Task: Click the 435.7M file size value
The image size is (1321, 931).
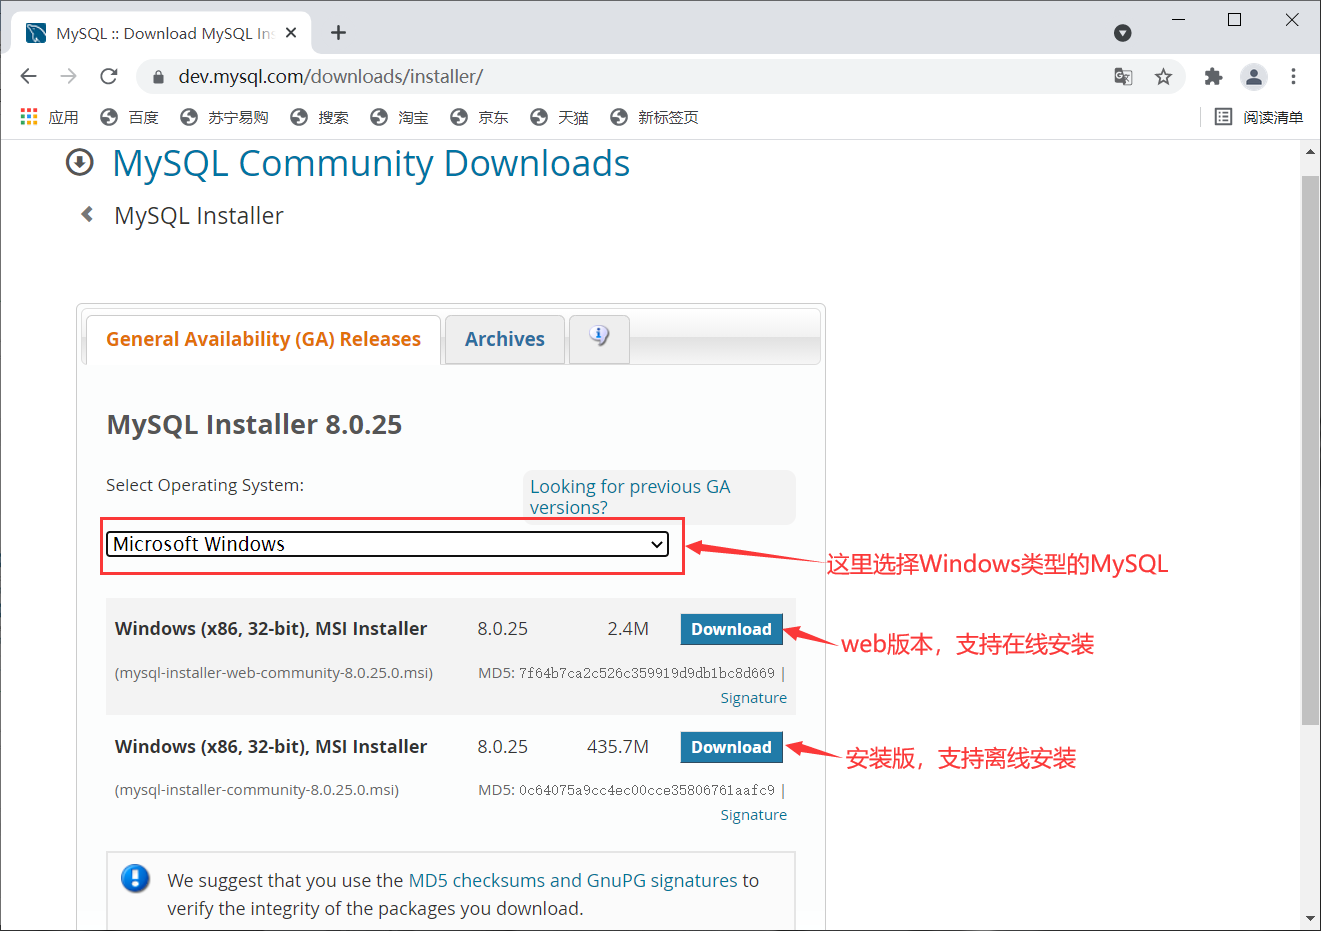Action: pos(618,747)
